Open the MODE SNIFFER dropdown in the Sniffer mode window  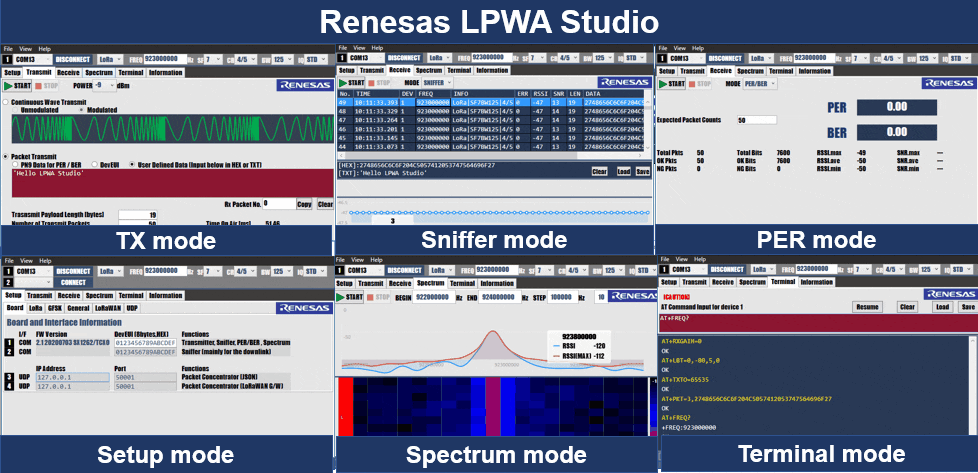[x=437, y=82]
